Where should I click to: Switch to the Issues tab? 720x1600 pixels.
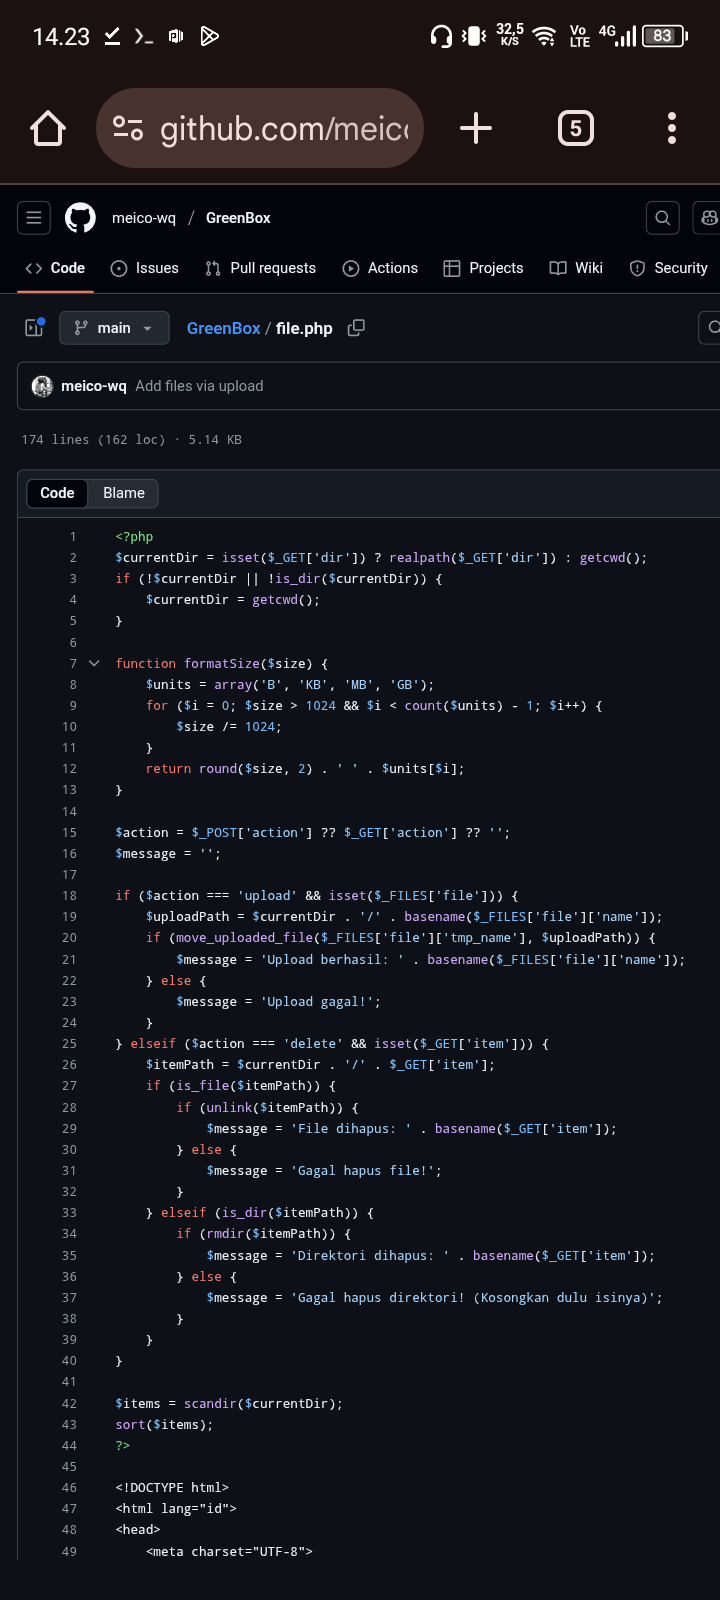click(145, 268)
